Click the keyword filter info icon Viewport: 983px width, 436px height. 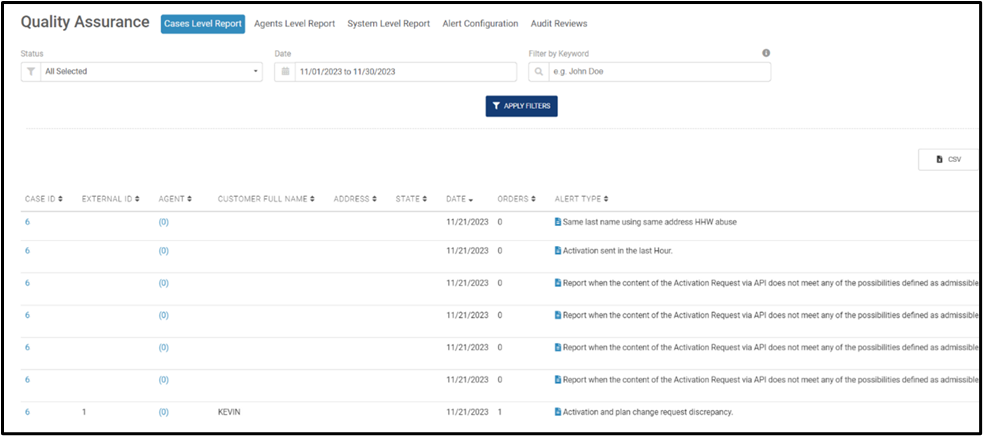click(766, 53)
